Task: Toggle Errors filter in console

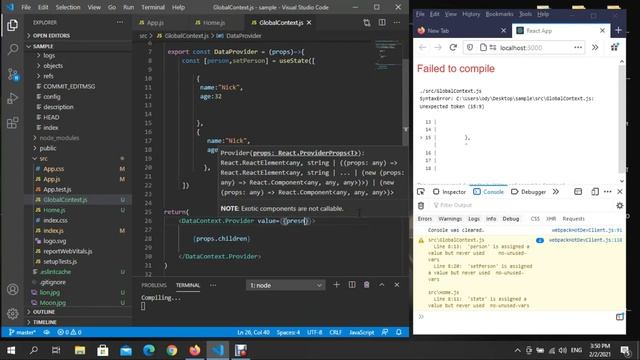Action: [424, 219]
